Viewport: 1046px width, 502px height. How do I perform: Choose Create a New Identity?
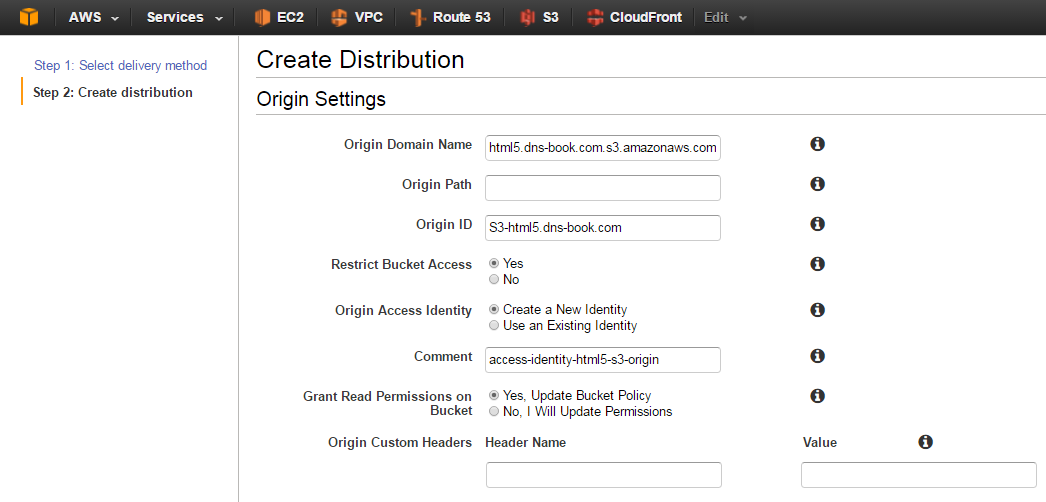tap(494, 309)
